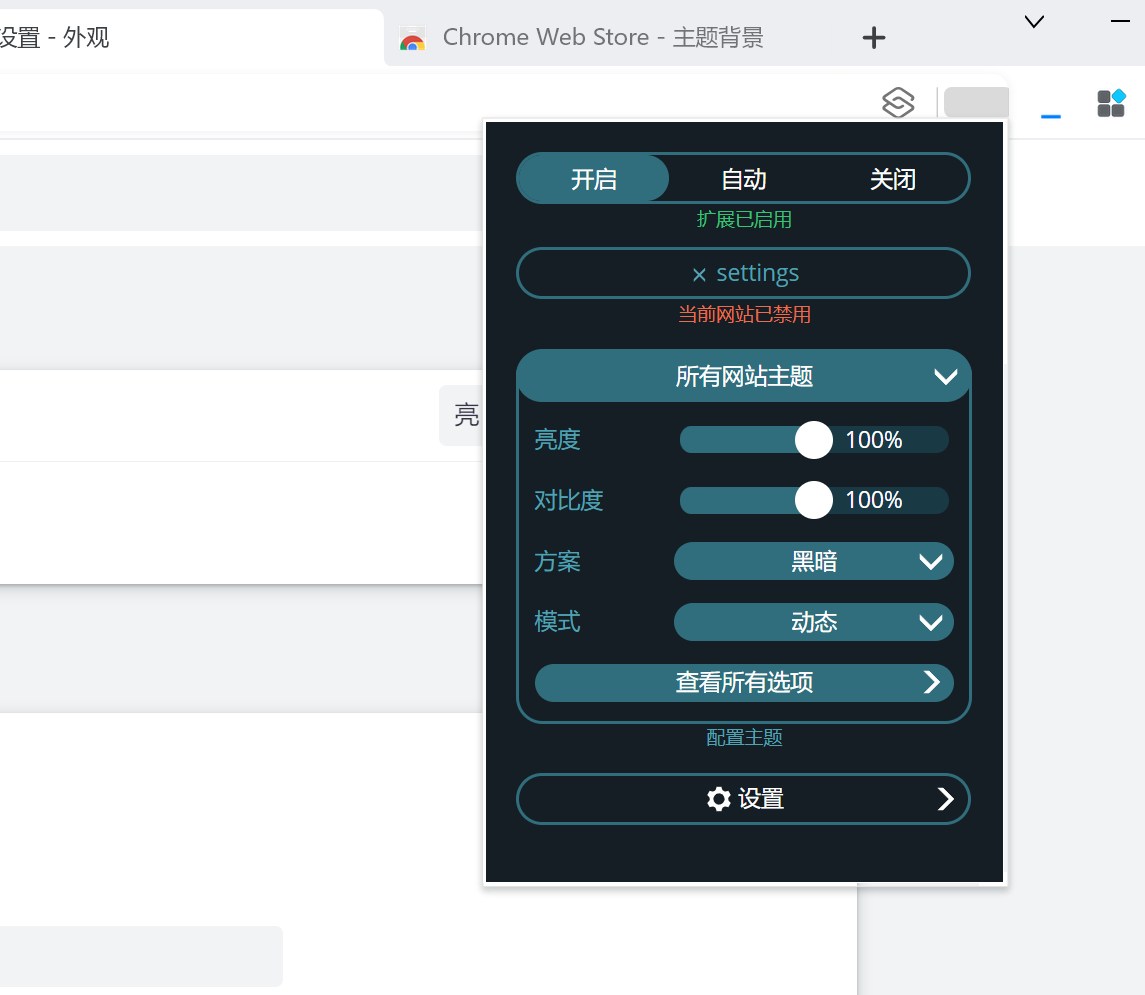The height and width of the screenshot is (995, 1145).
Task: Switch to the 设置 - 外观 tab
Action: click(190, 38)
